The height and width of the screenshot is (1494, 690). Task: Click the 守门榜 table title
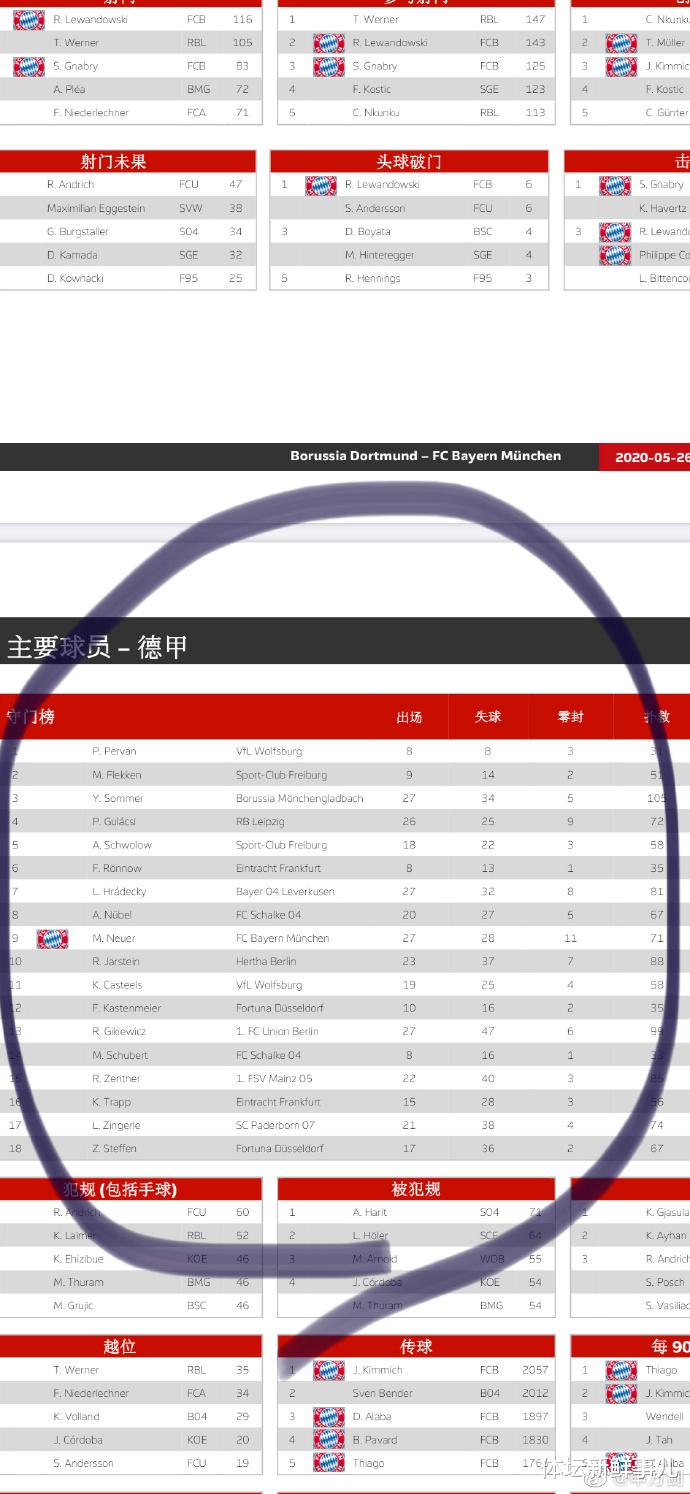(x=30, y=717)
